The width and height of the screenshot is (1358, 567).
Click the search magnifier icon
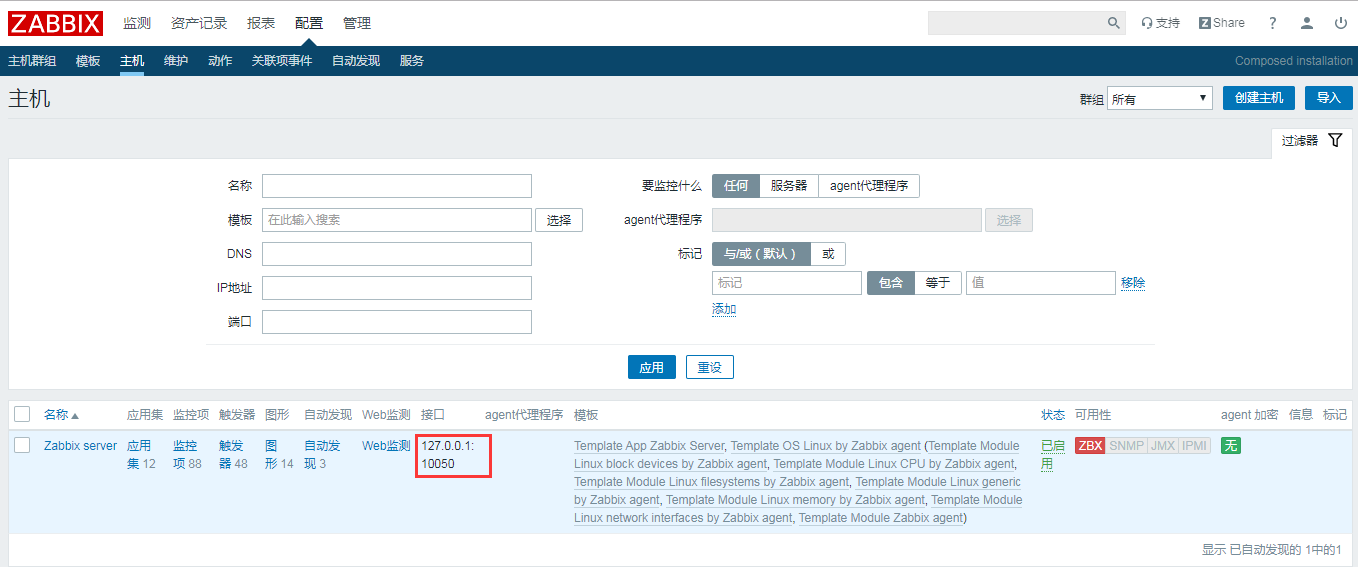(x=1113, y=23)
